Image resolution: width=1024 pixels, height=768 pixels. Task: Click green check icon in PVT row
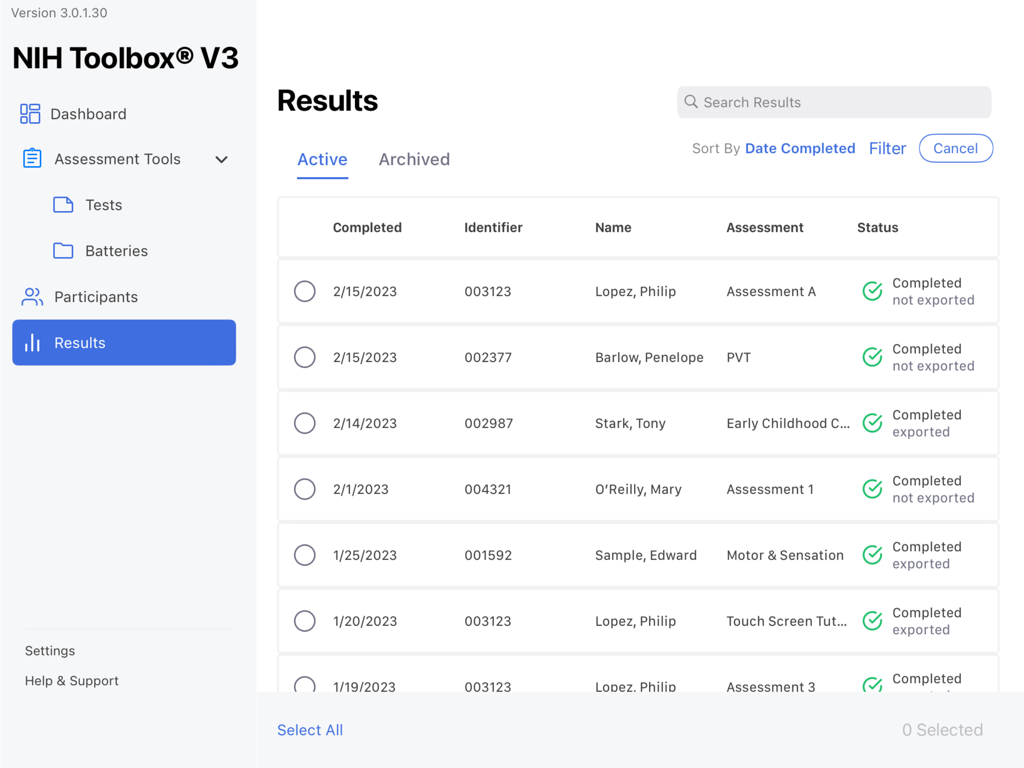coord(872,357)
